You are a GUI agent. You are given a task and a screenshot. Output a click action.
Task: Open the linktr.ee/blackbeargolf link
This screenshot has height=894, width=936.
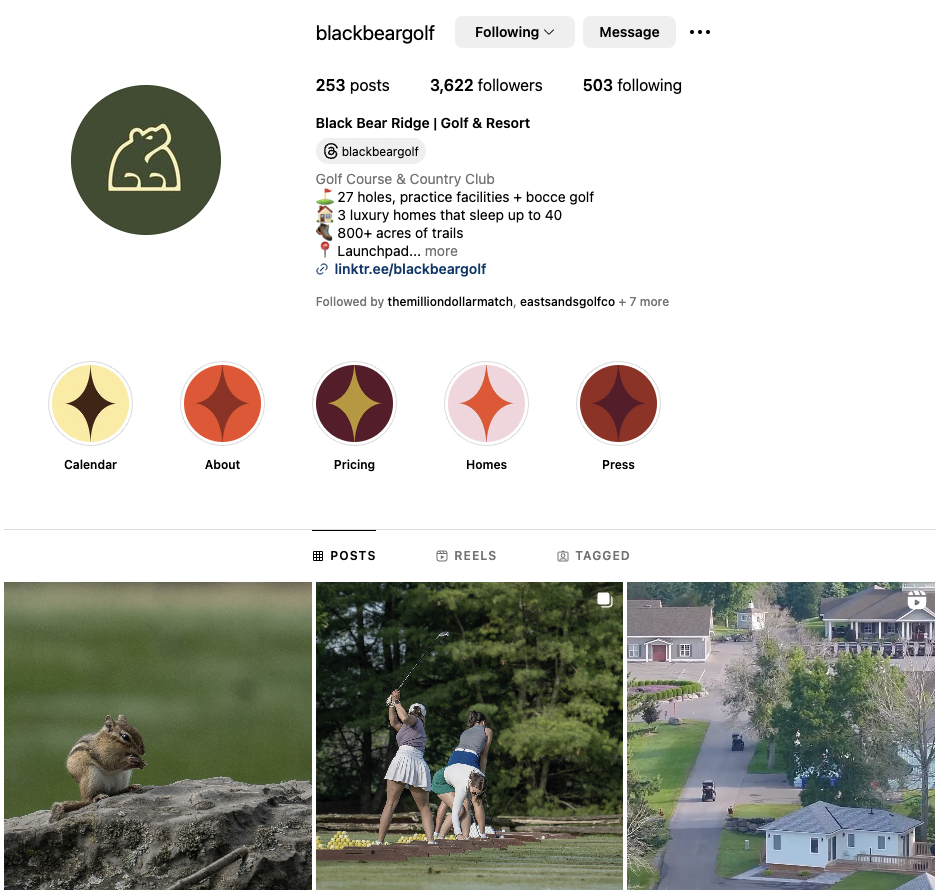pyautogui.click(x=410, y=269)
